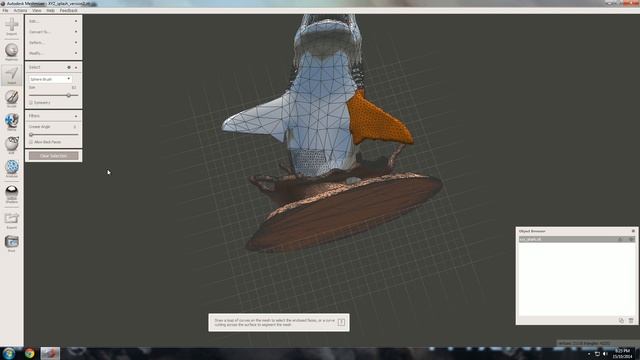Toggle visibility eye of listed object
Image resolution: width=640 pixels, height=360 pixels.
(631, 240)
